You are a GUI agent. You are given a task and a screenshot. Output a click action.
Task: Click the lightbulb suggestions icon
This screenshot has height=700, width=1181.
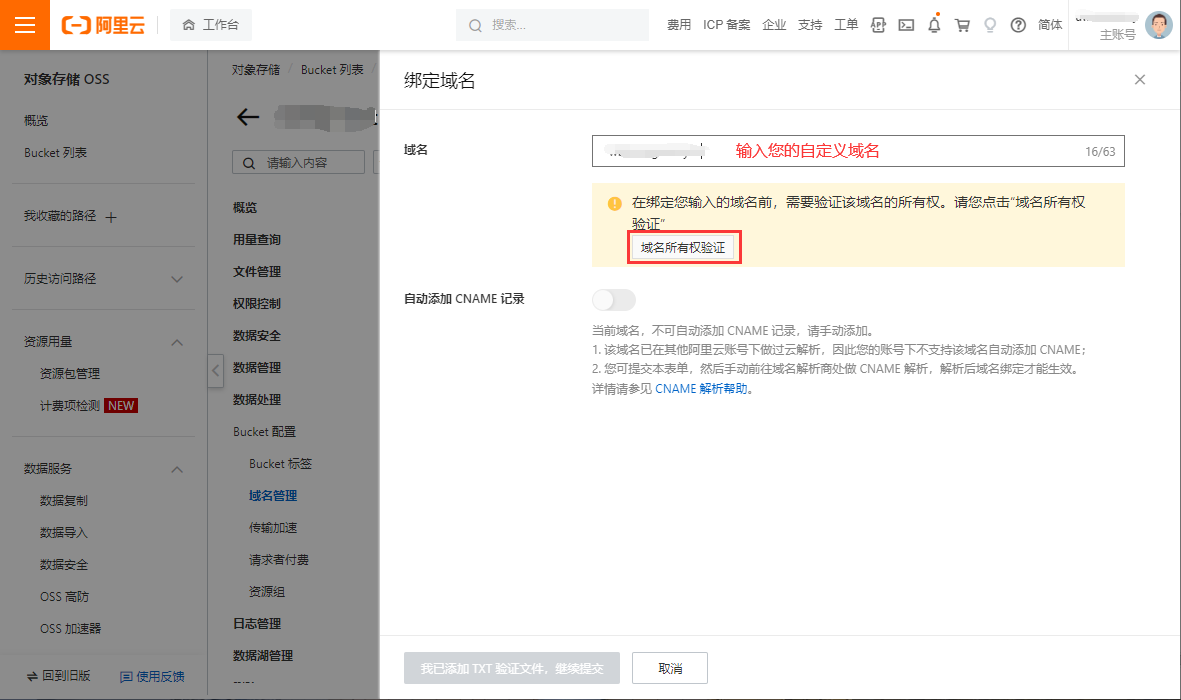tap(990, 25)
